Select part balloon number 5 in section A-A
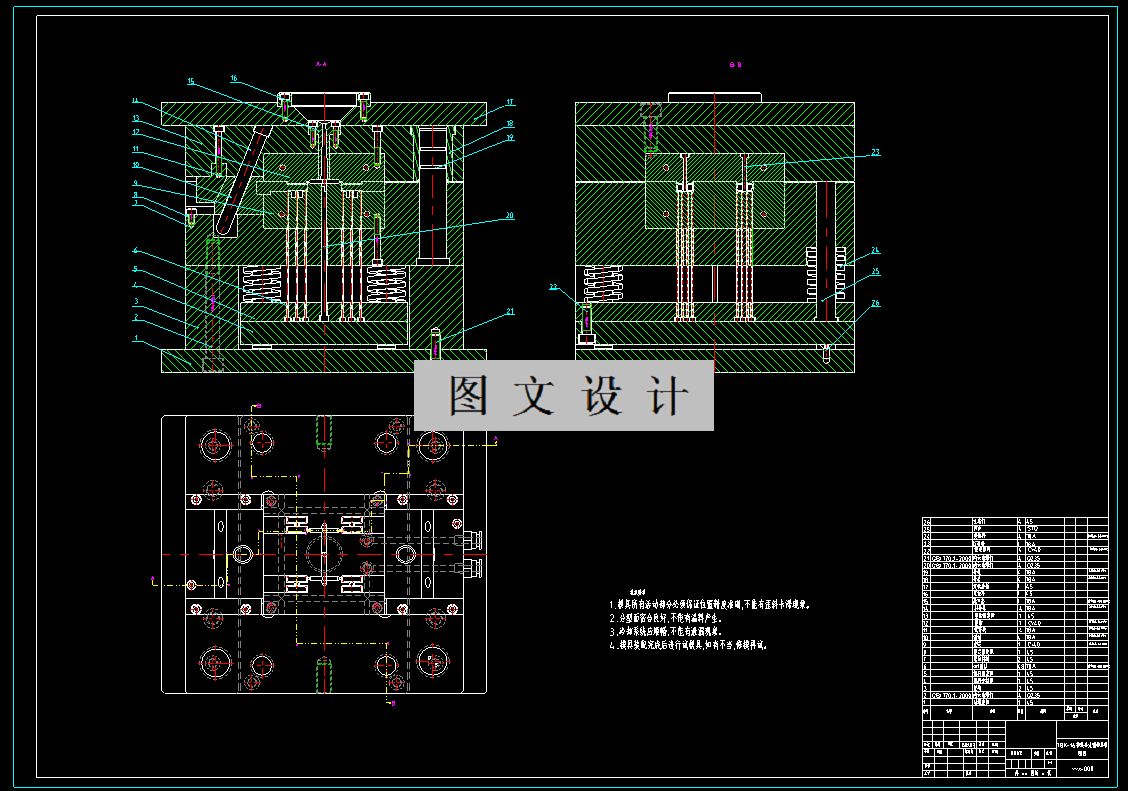Viewport: 1128px width, 791px height. point(135,270)
